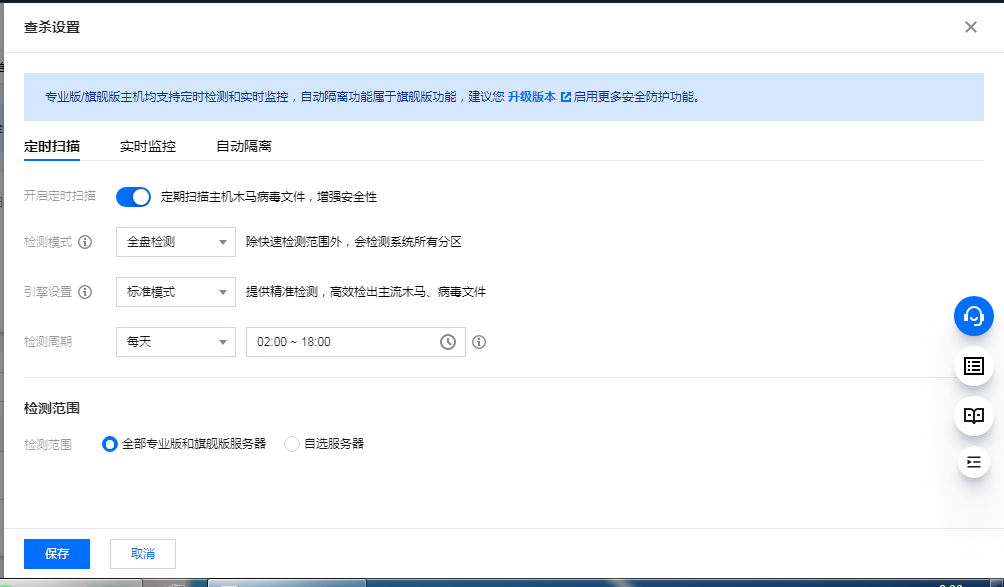This screenshot has height=587, width=1004.
Task: Click the 检测范围 section heading
Action: pyautogui.click(x=52, y=408)
